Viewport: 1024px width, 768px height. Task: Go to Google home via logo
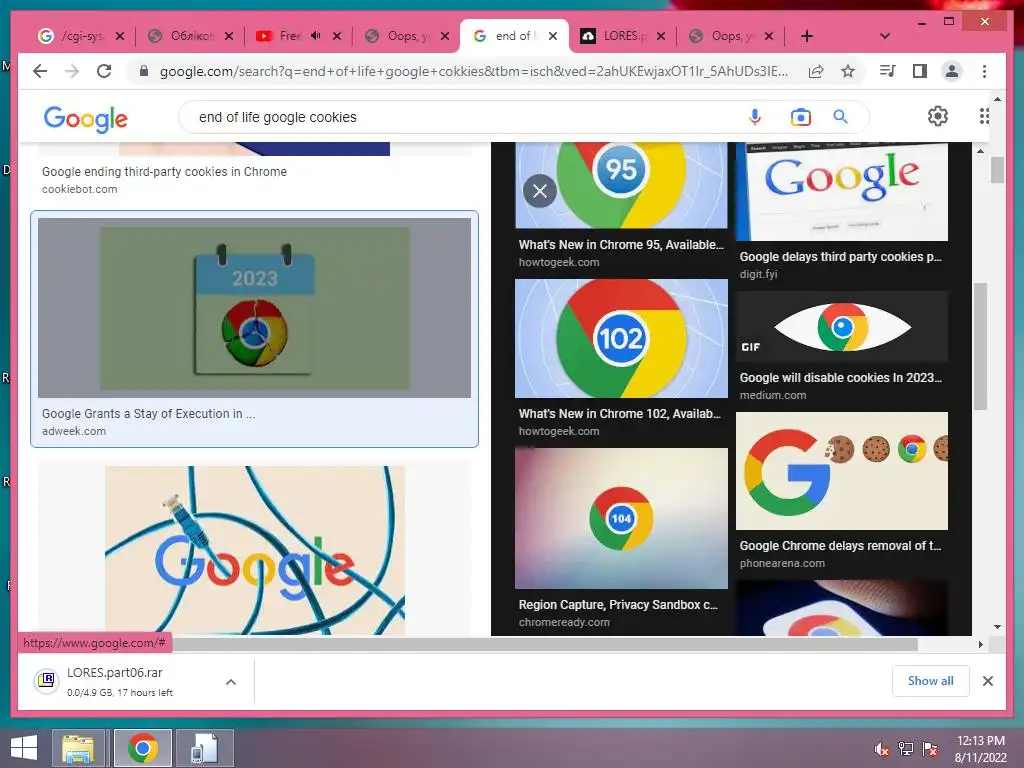click(86, 118)
